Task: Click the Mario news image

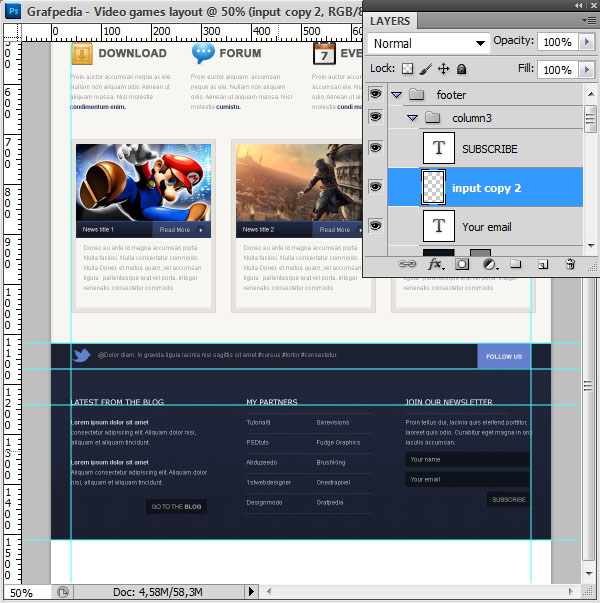Action: 143,183
